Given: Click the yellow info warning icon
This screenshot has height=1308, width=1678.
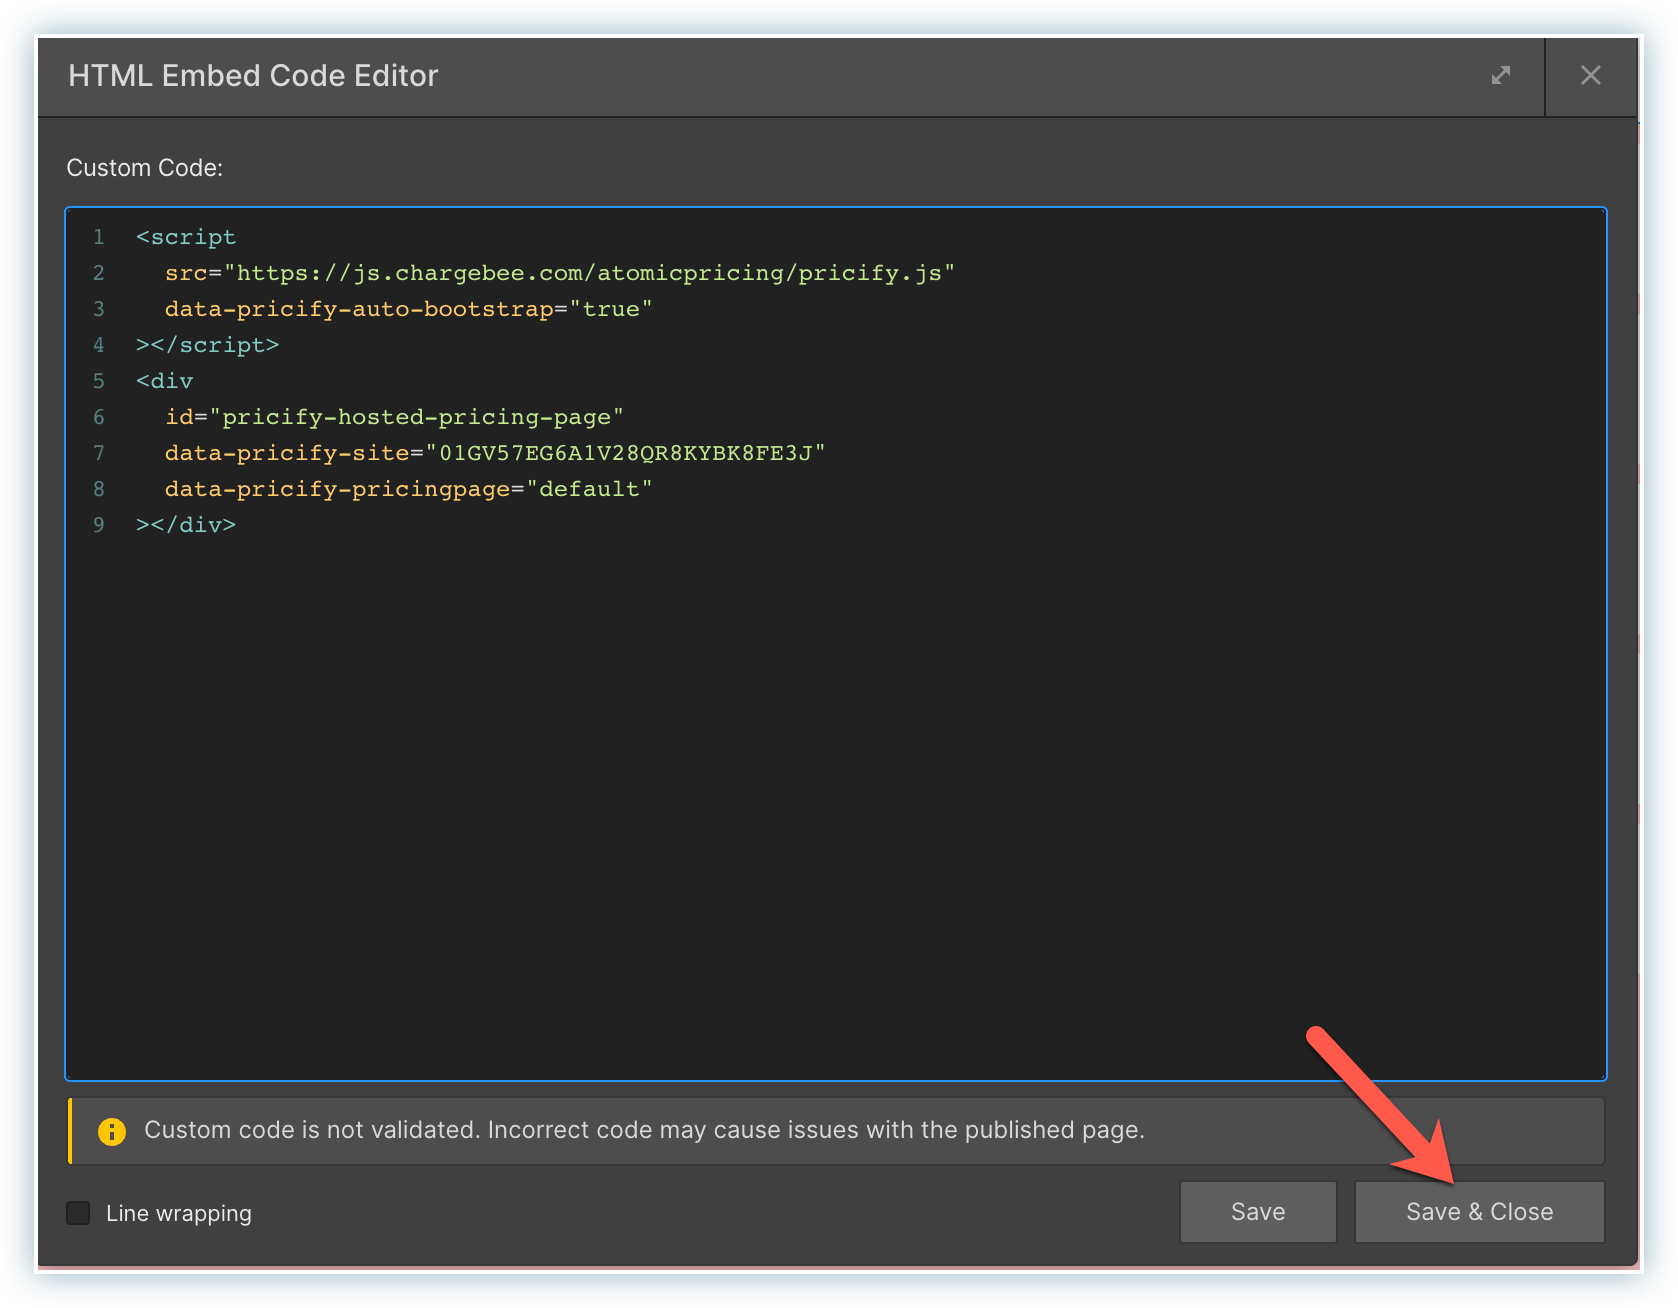Looking at the screenshot, I should point(112,1131).
